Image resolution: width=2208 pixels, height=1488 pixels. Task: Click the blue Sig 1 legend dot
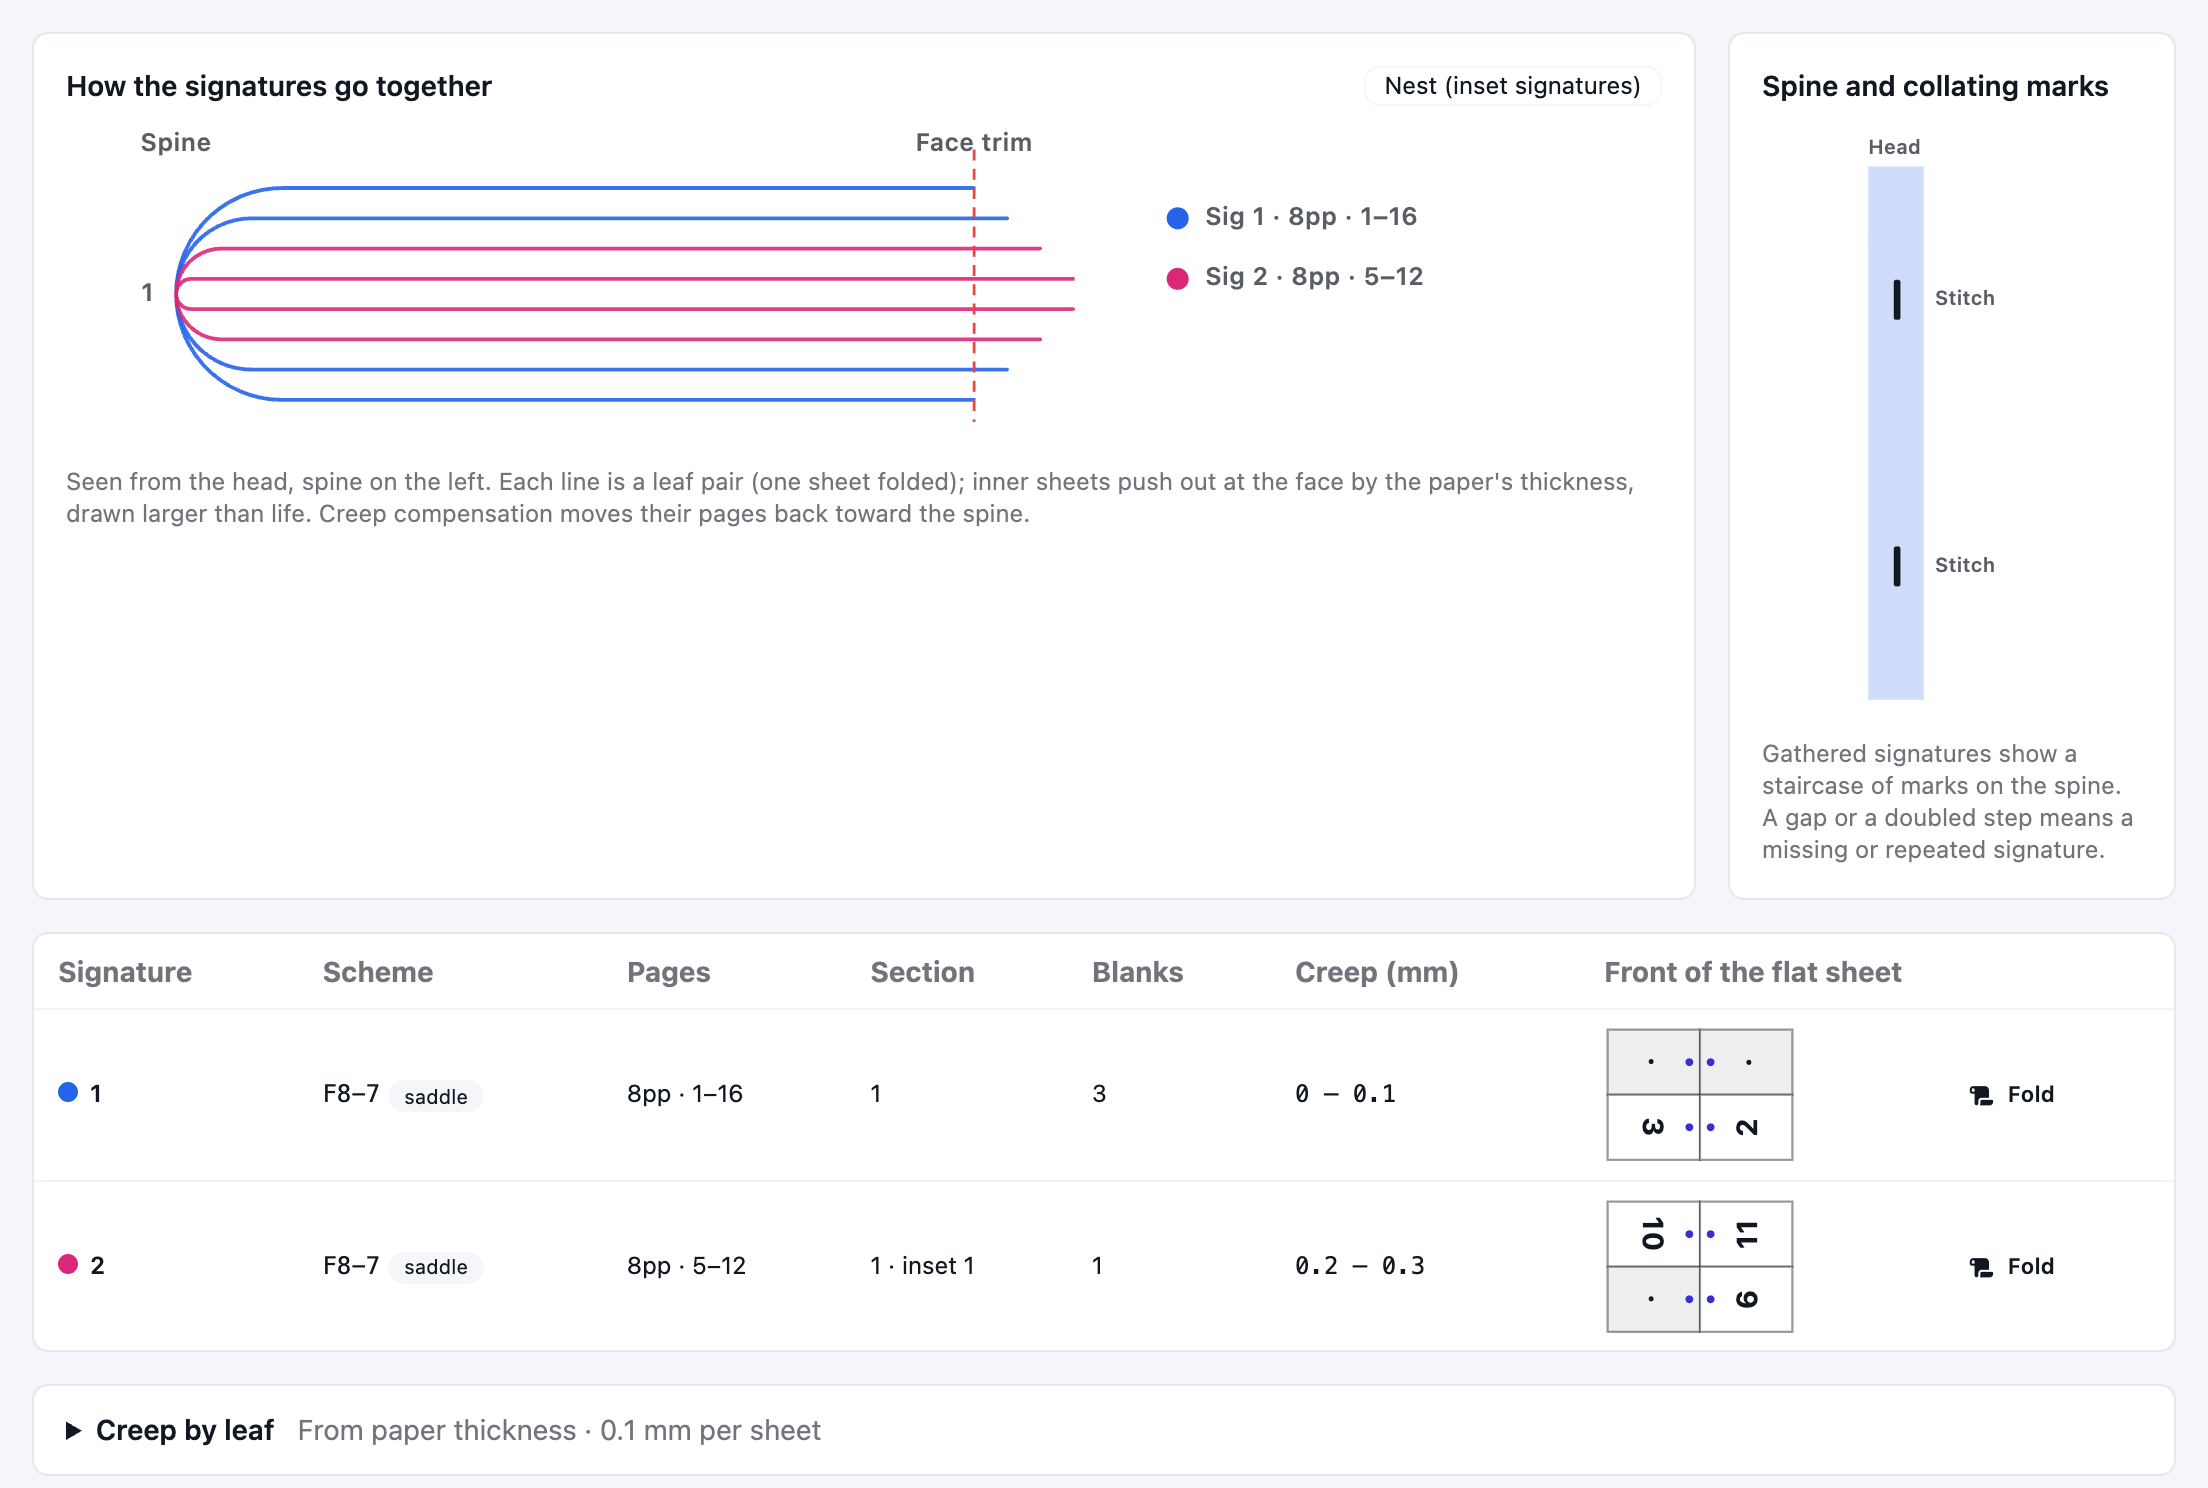click(1178, 218)
